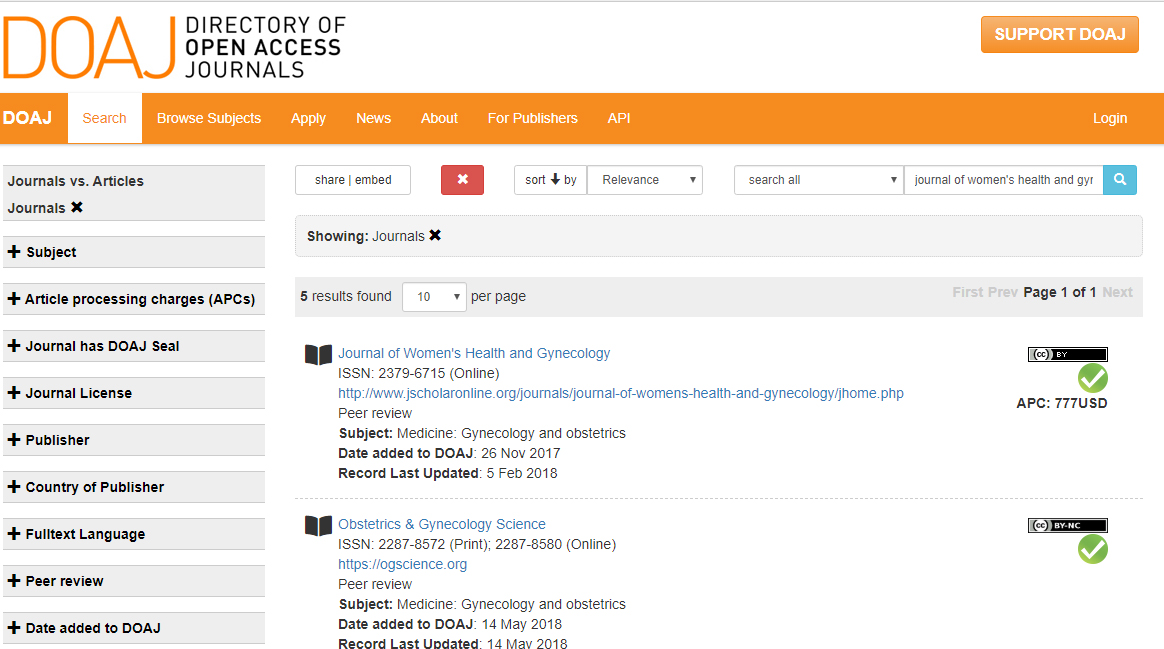Screen dimensions: 1164x649
Task: Open the search all field dropdown
Action: tap(819, 180)
